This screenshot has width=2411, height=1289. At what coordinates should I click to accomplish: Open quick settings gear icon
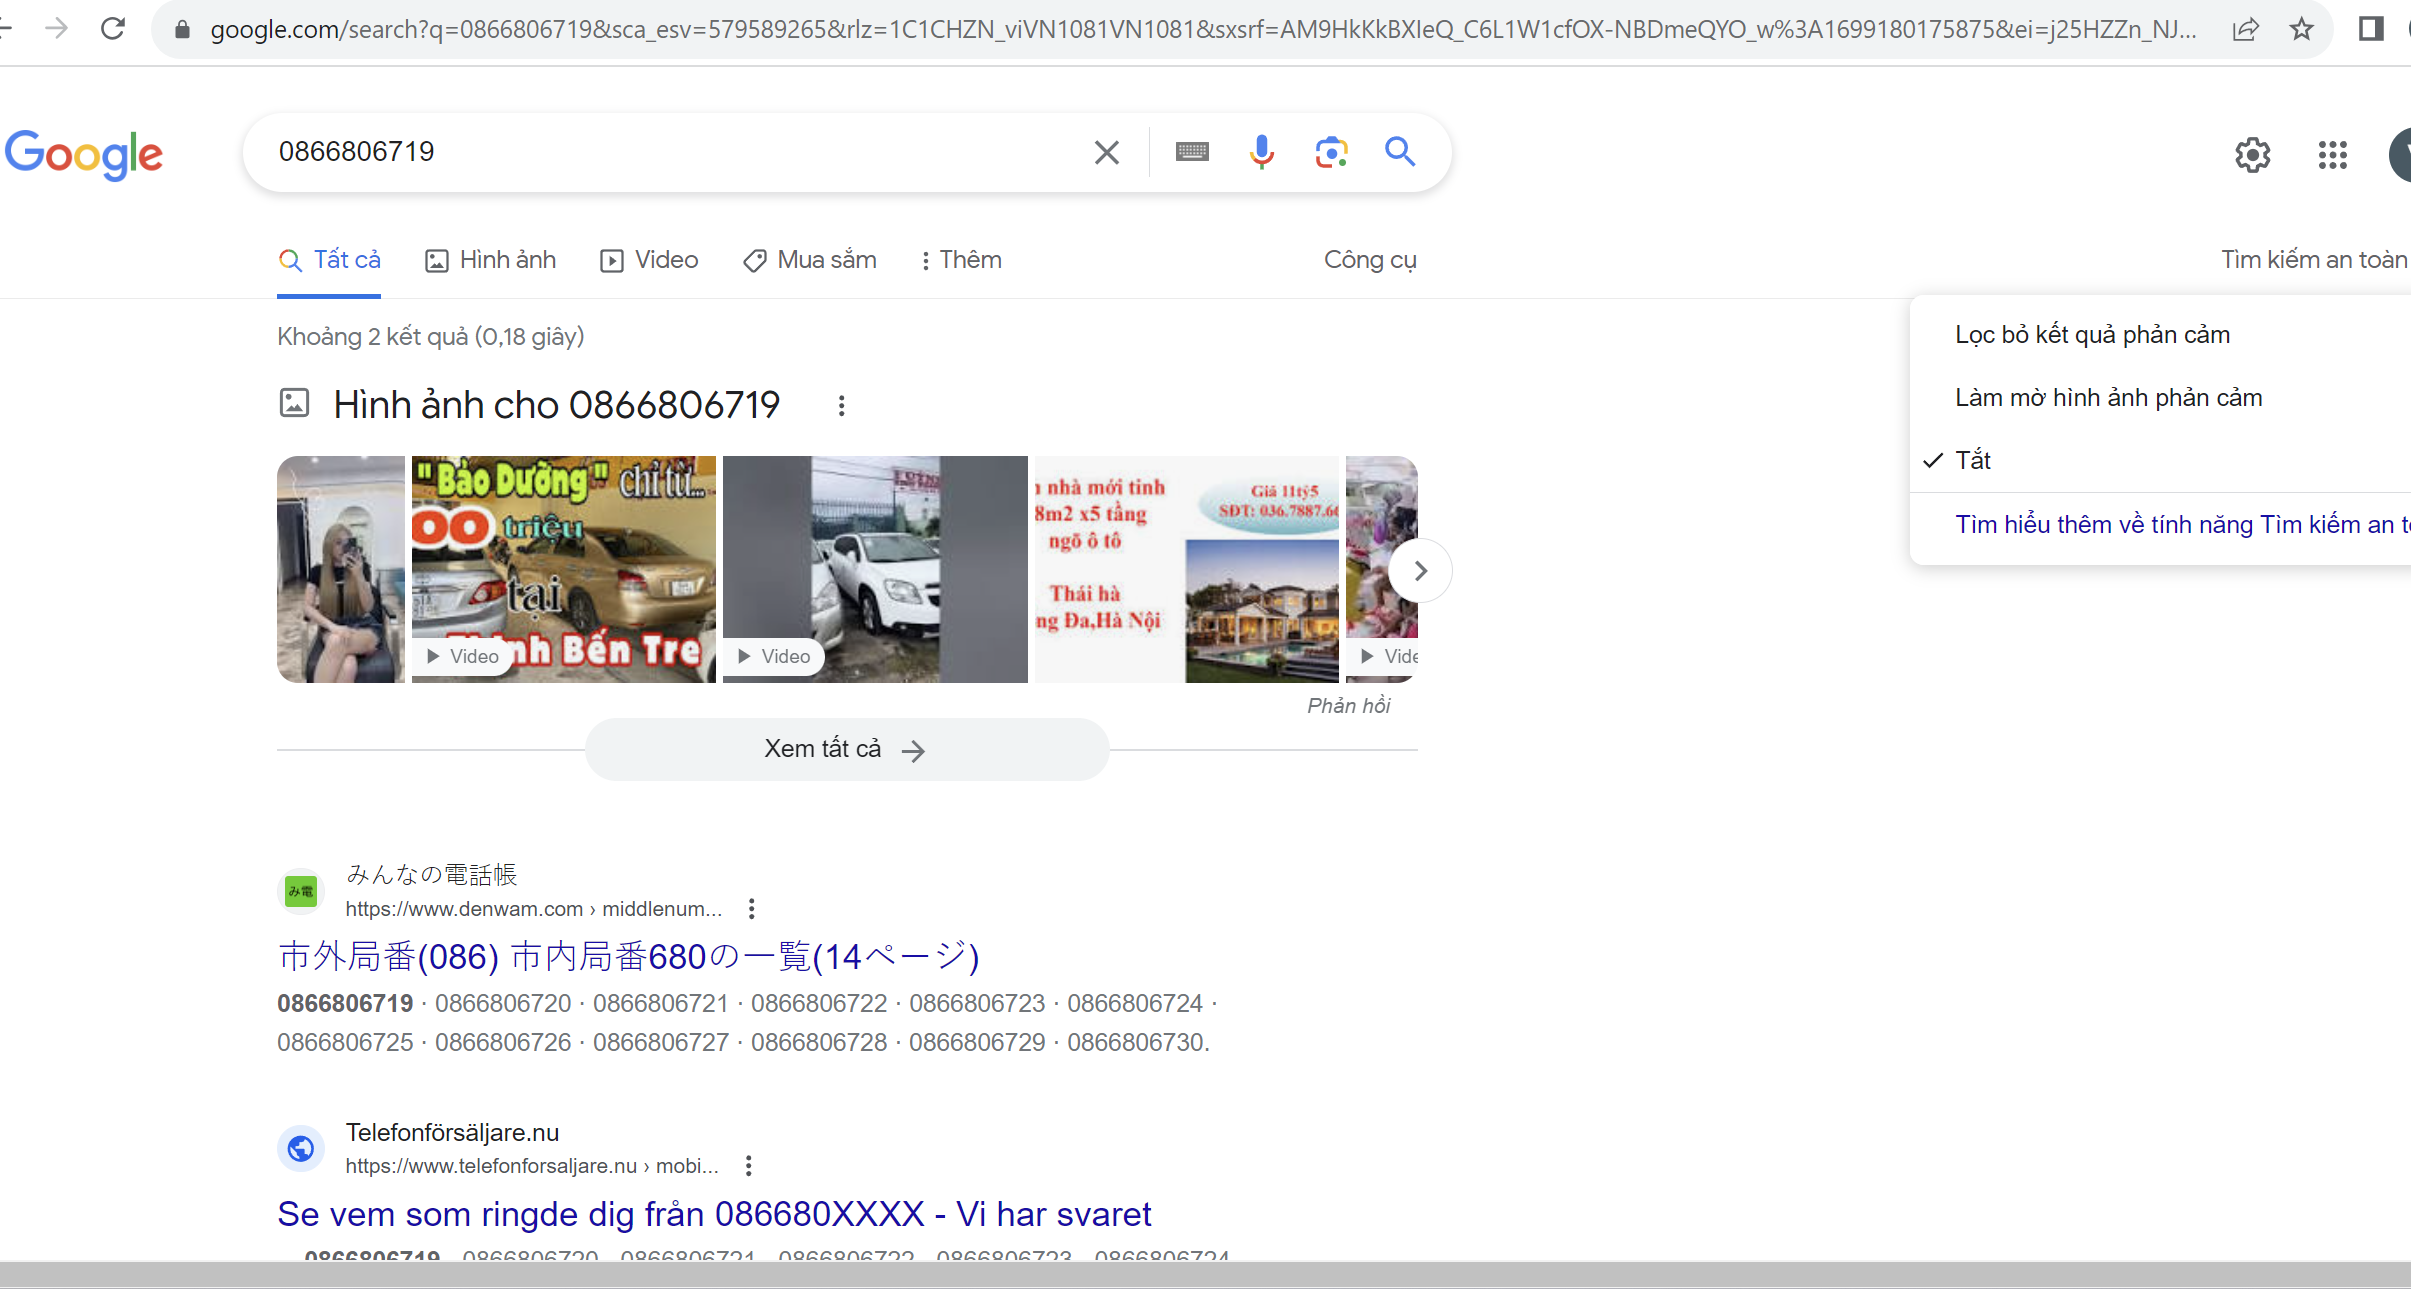(x=2252, y=155)
